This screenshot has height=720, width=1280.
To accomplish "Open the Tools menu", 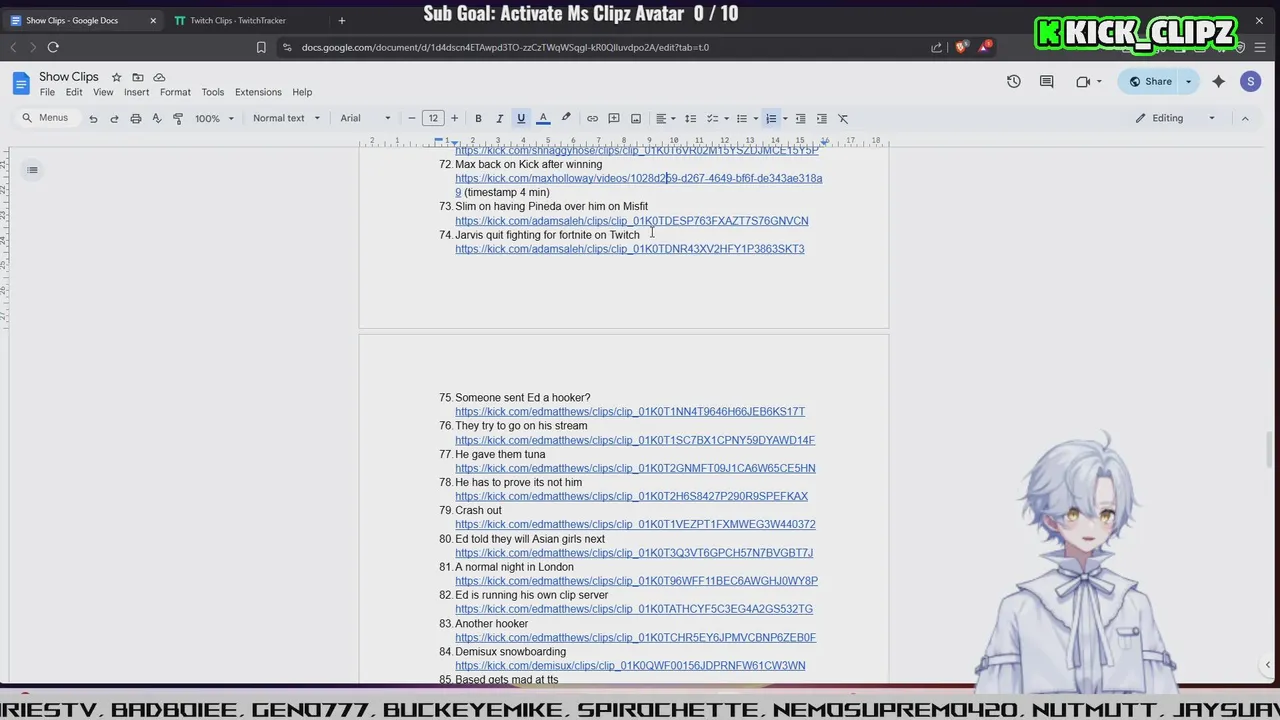I will (x=213, y=92).
